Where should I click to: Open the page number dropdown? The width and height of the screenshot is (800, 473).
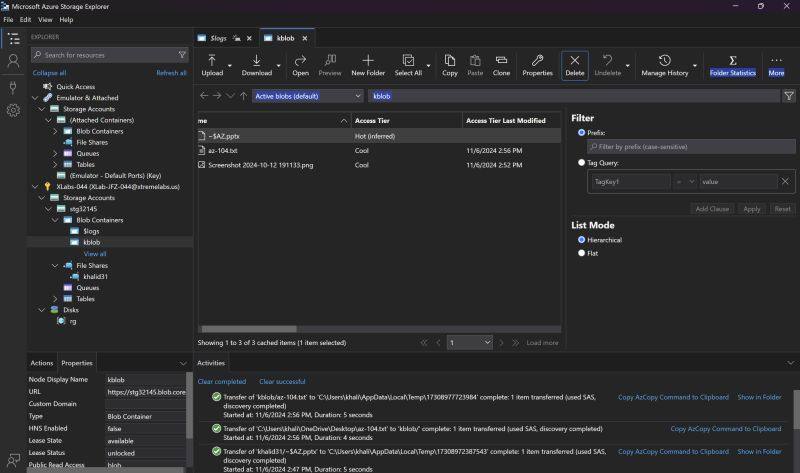(x=470, y=342)
